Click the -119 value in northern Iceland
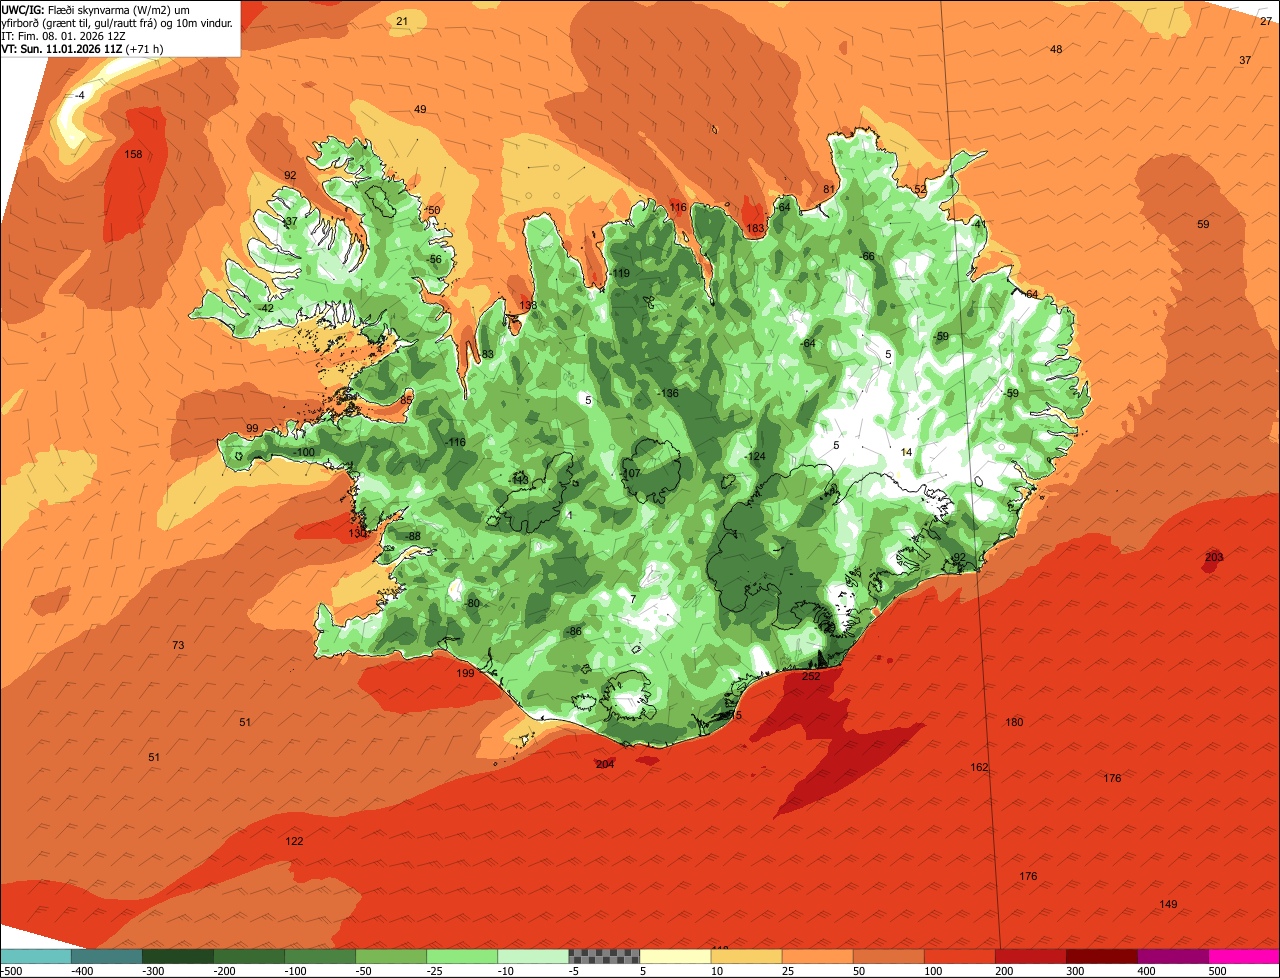 tap(620, 274)
